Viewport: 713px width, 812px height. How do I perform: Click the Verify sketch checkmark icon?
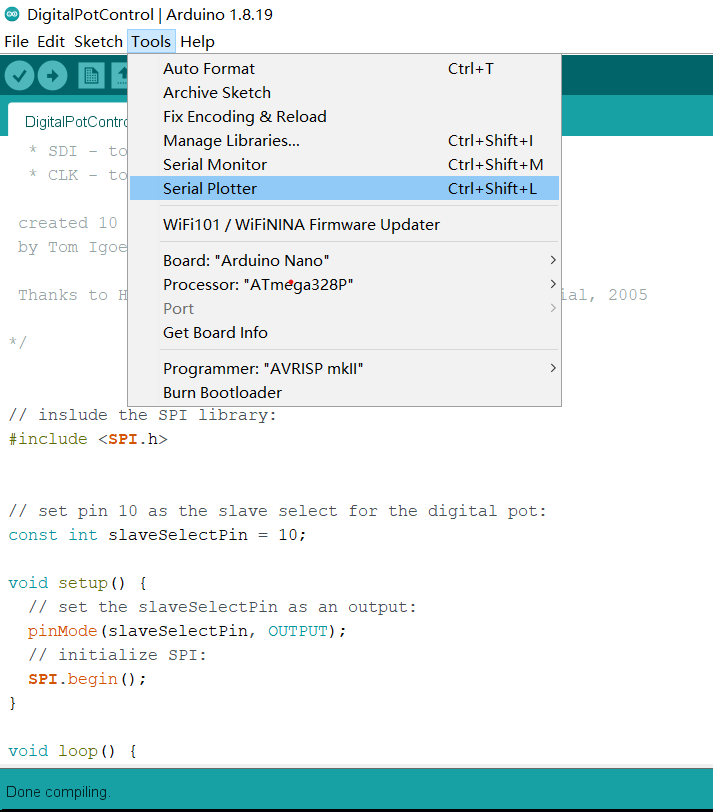pos(20,76)
